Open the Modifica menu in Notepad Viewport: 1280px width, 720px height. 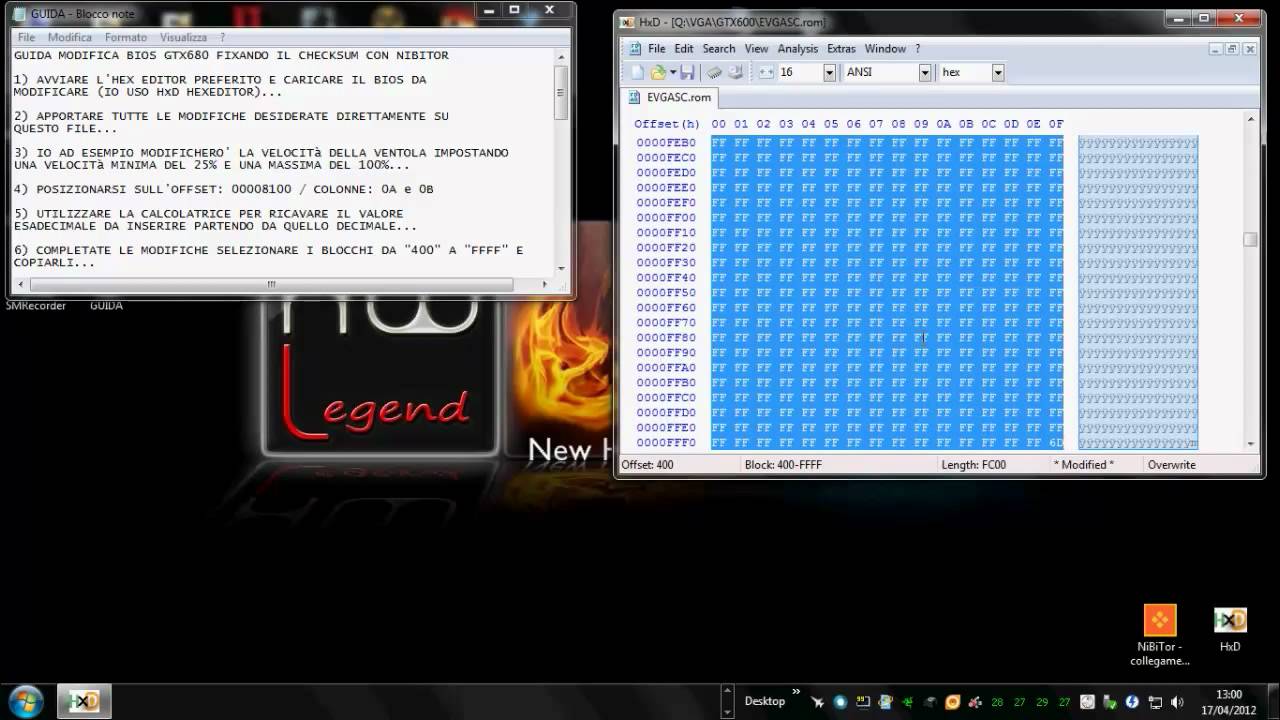(70, 37)
